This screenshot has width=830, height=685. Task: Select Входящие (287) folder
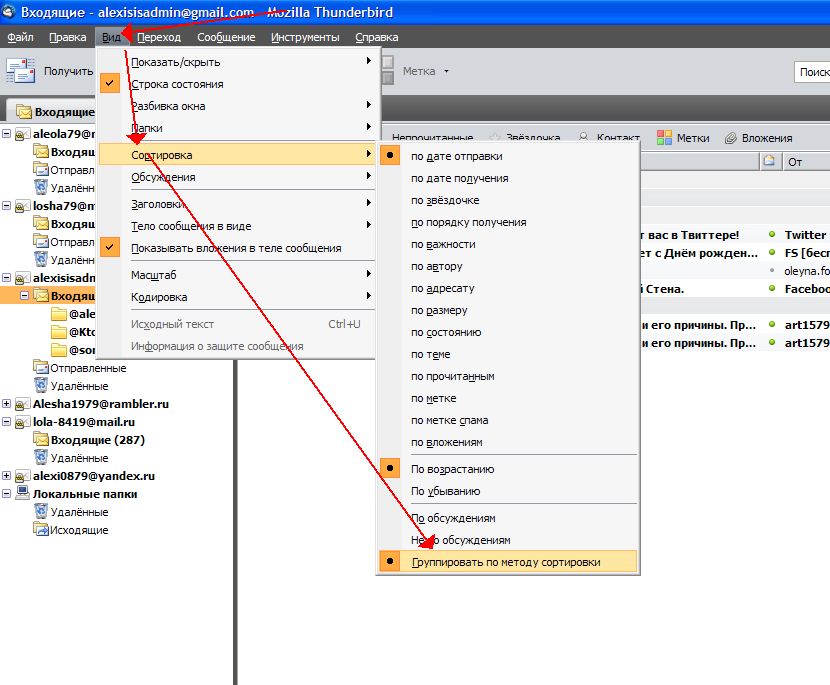click(x=97, y=439)
